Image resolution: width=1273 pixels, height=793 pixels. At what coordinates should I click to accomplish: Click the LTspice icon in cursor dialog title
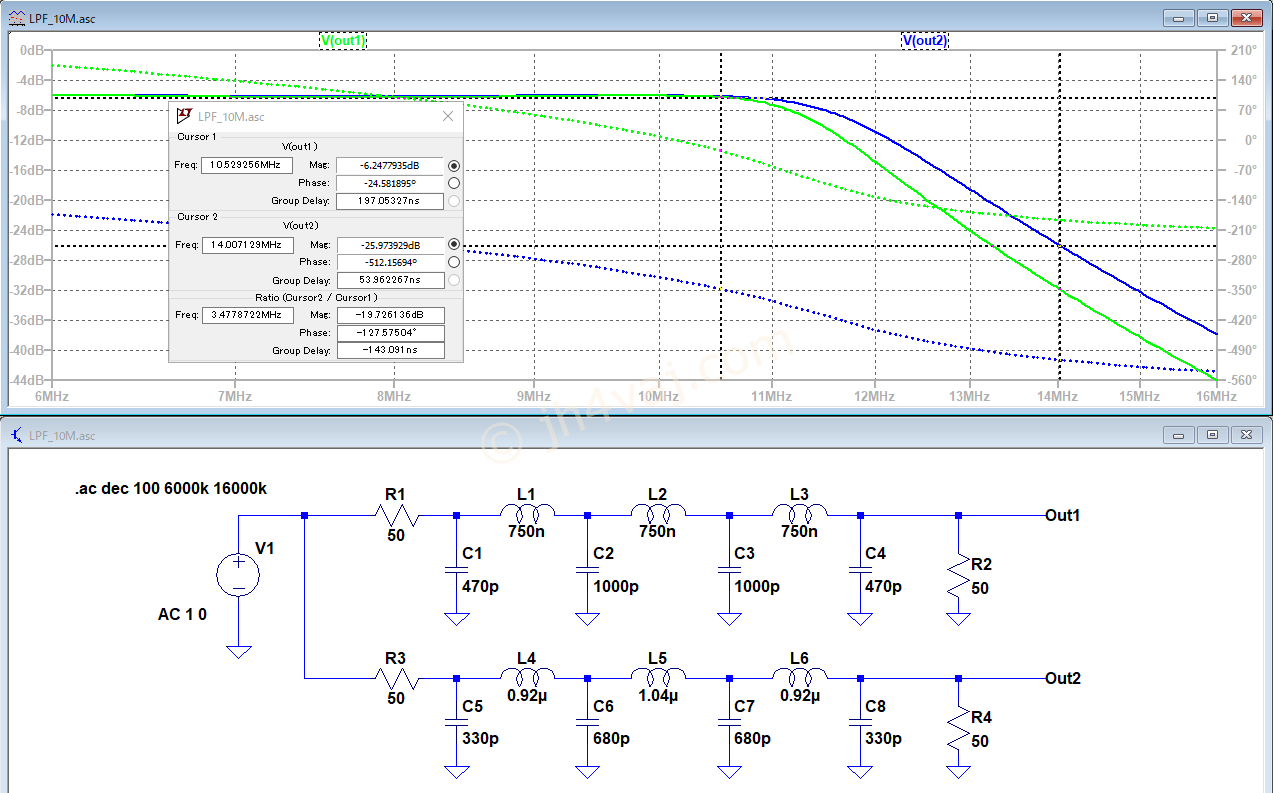[184, 116]
